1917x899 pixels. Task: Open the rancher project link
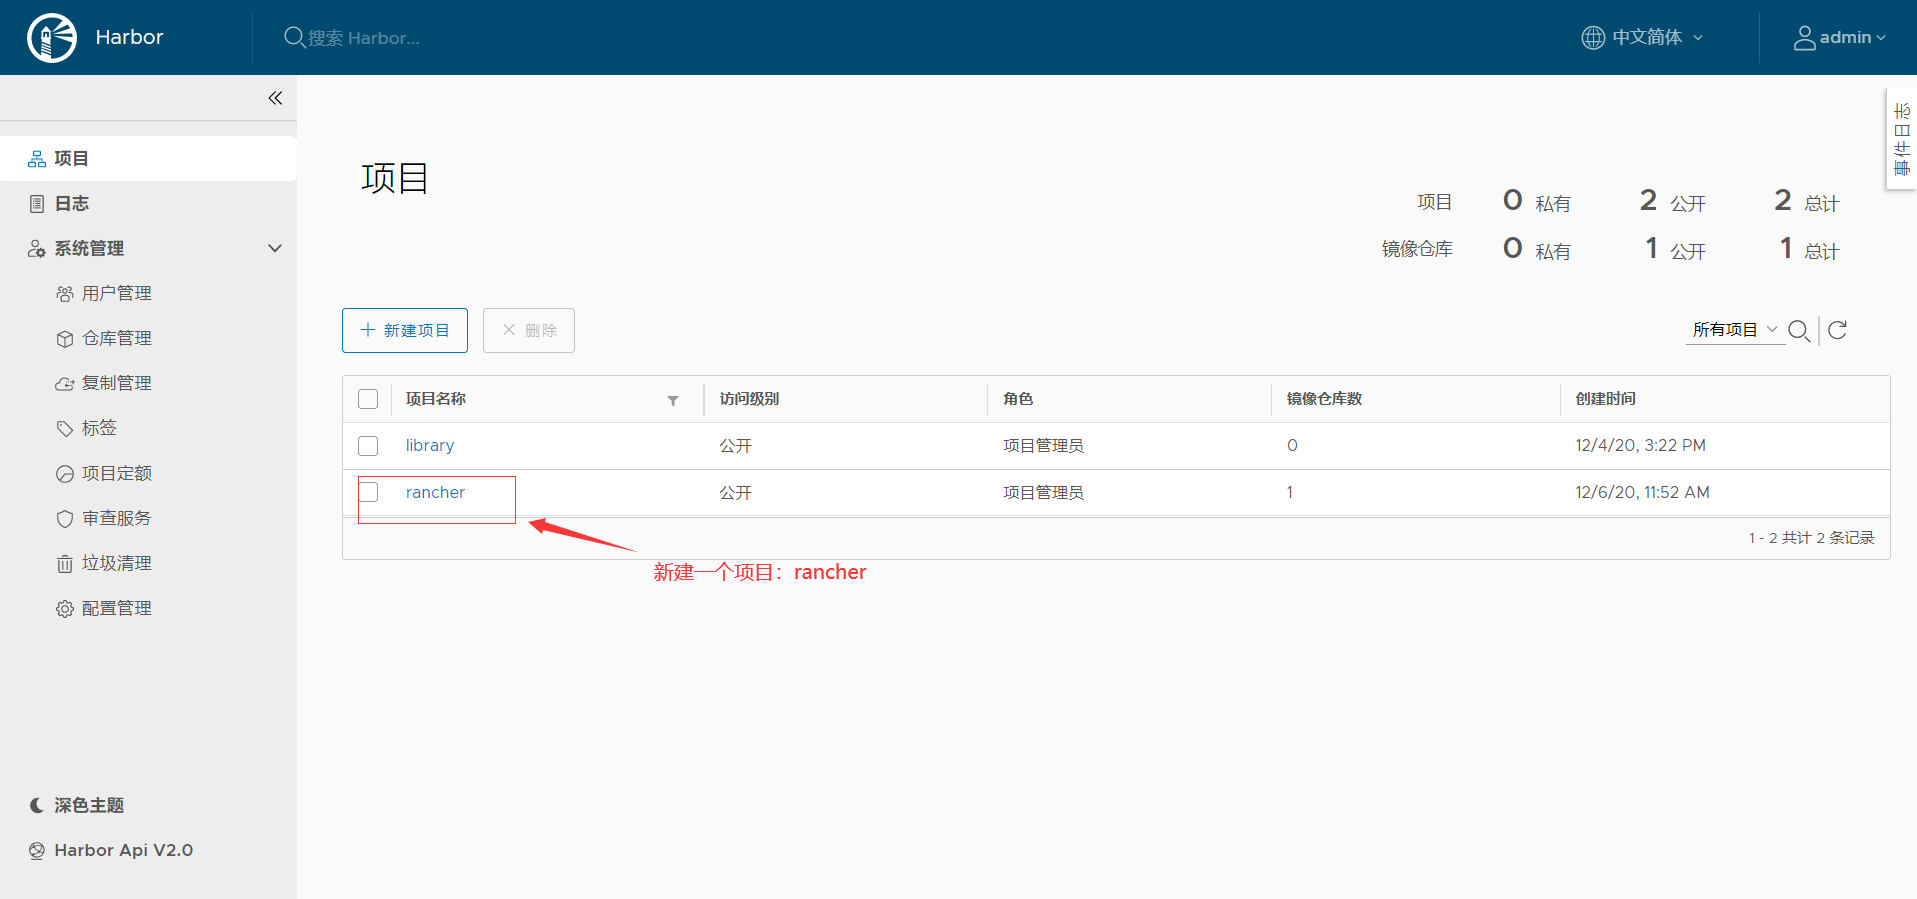click(435, 492)
